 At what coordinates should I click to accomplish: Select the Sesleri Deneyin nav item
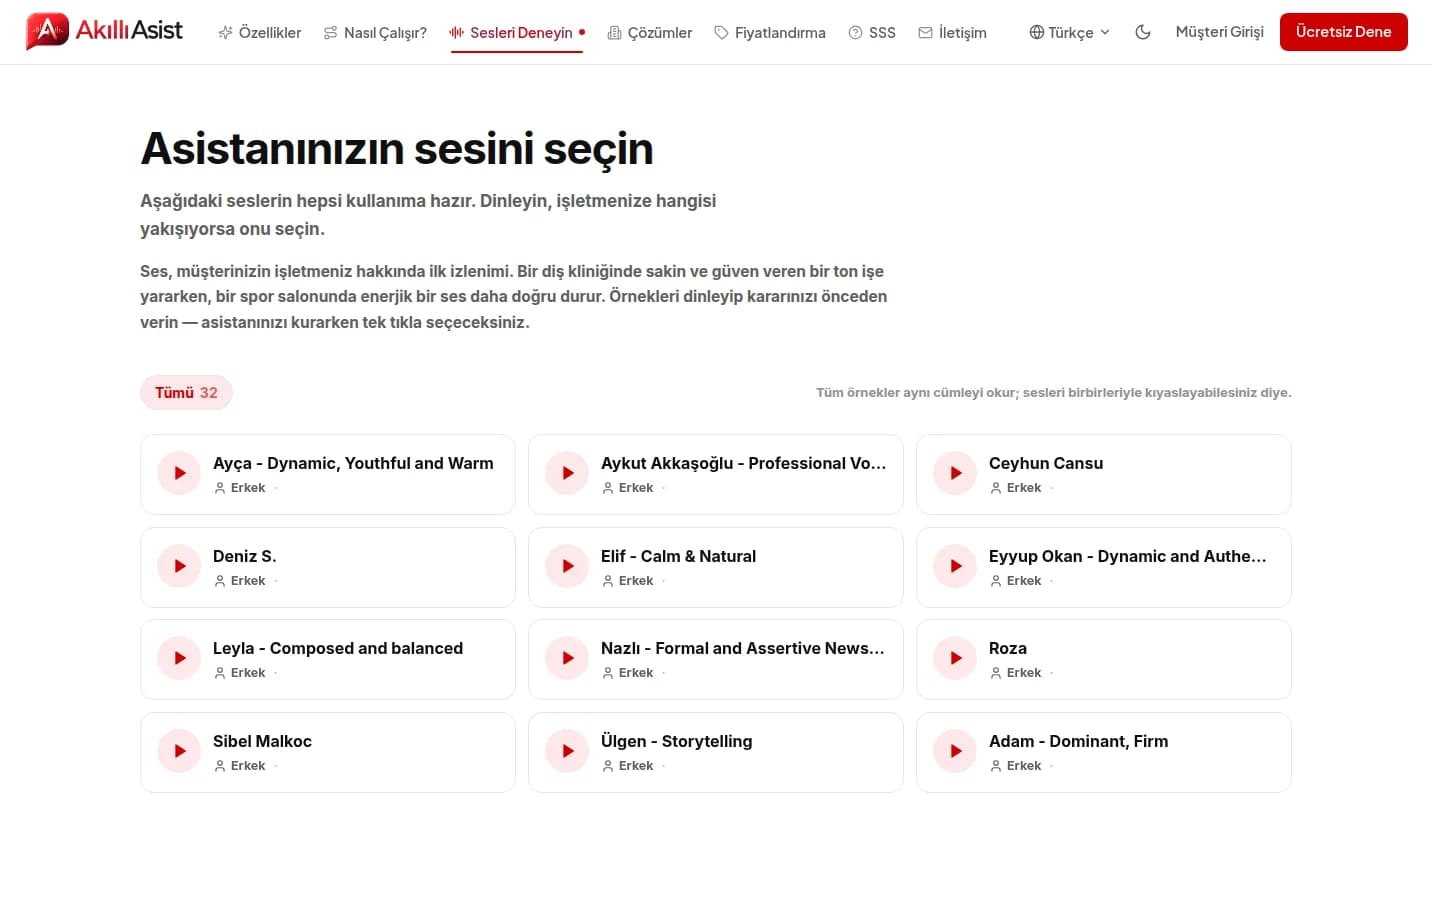517,33
